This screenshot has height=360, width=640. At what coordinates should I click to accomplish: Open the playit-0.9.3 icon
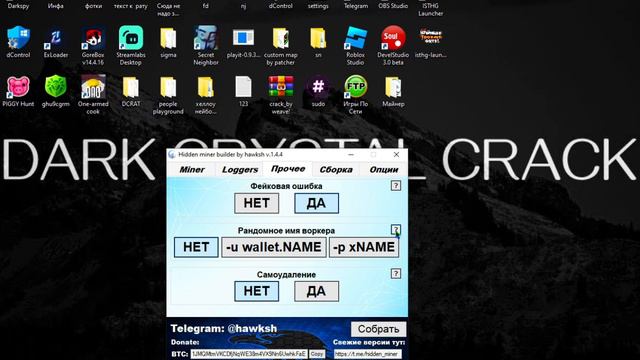[x=243, y=38]
